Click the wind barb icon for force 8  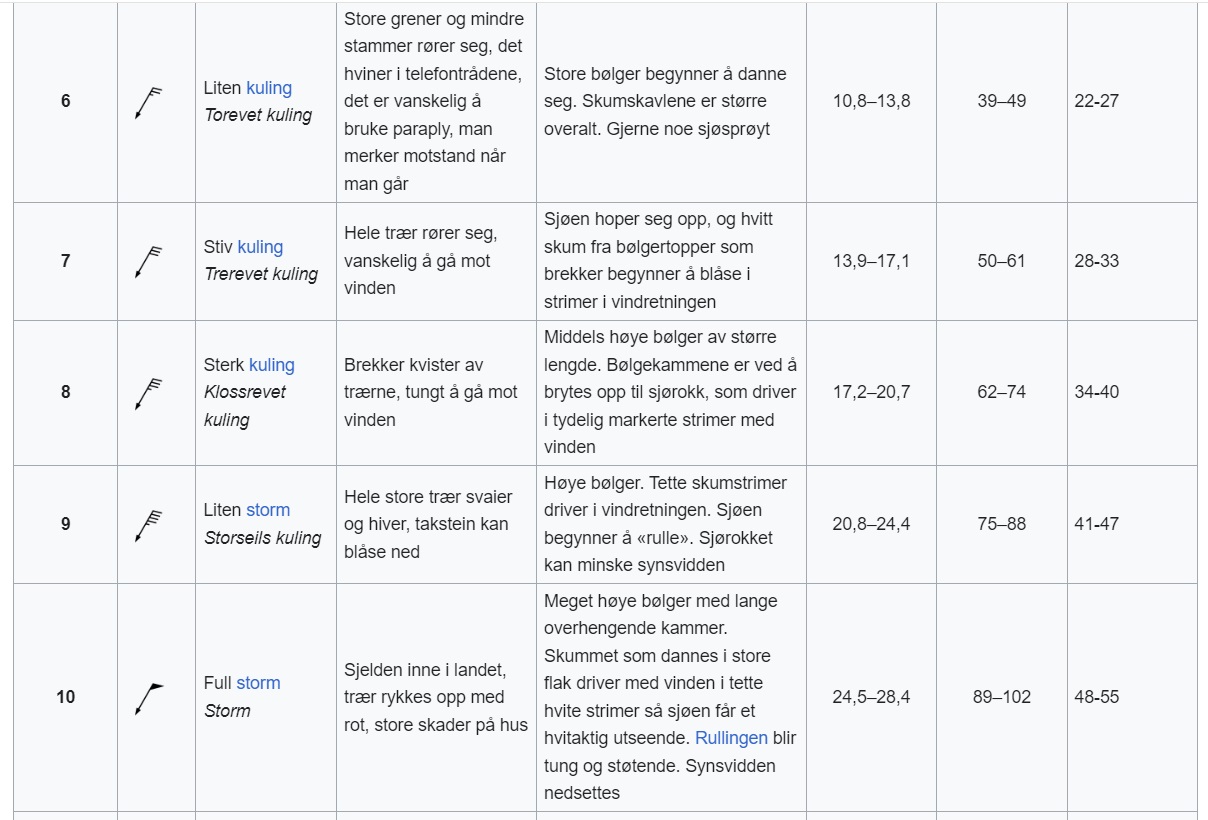148,393
